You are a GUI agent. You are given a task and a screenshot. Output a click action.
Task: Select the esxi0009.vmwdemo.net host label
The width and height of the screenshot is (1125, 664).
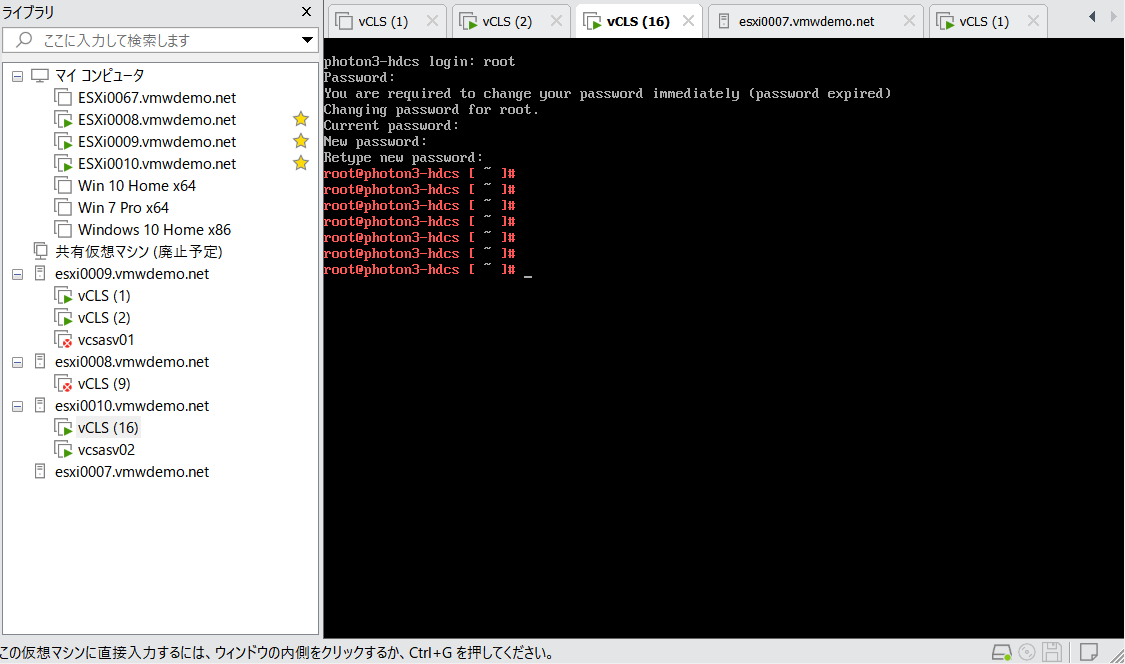(132, 274)
